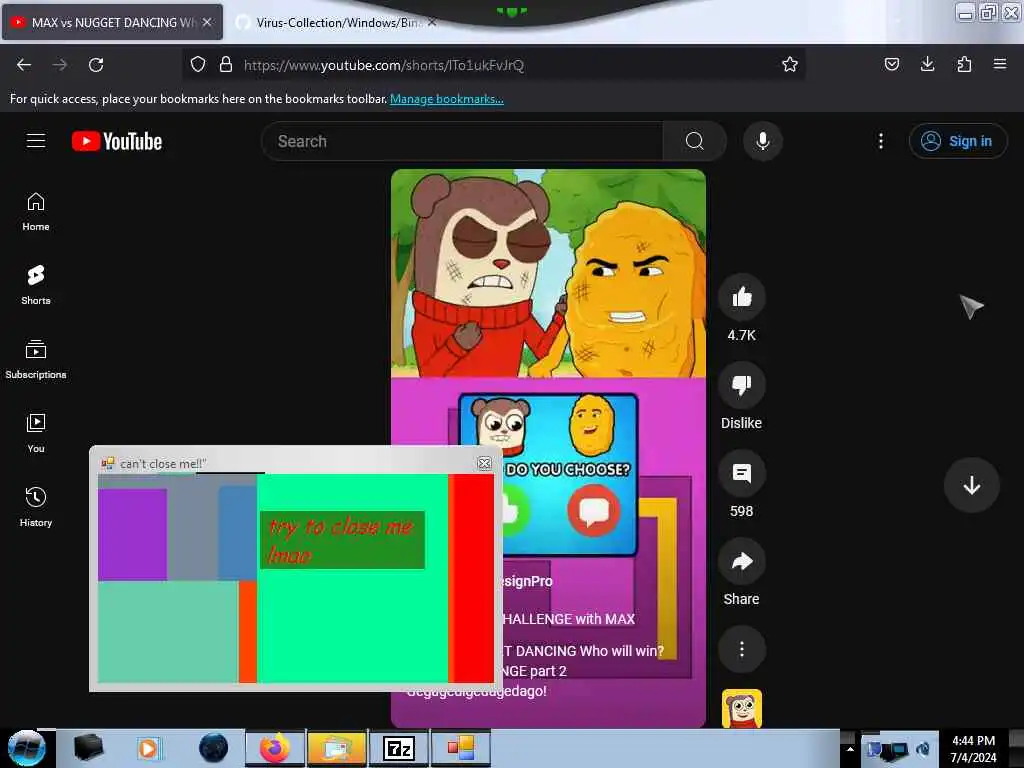Click the try to close me label
This screenshot has width=1024, height=768.
pos(342,540)
